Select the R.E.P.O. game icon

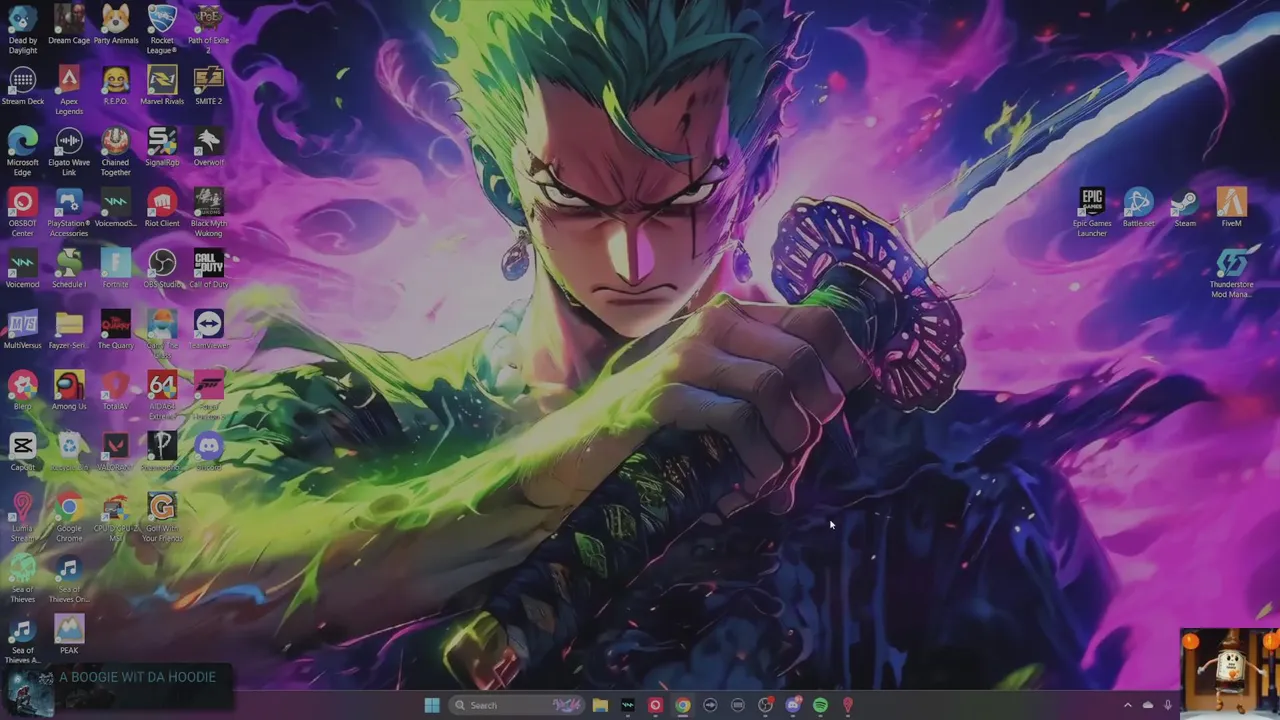tap(115, 80)
